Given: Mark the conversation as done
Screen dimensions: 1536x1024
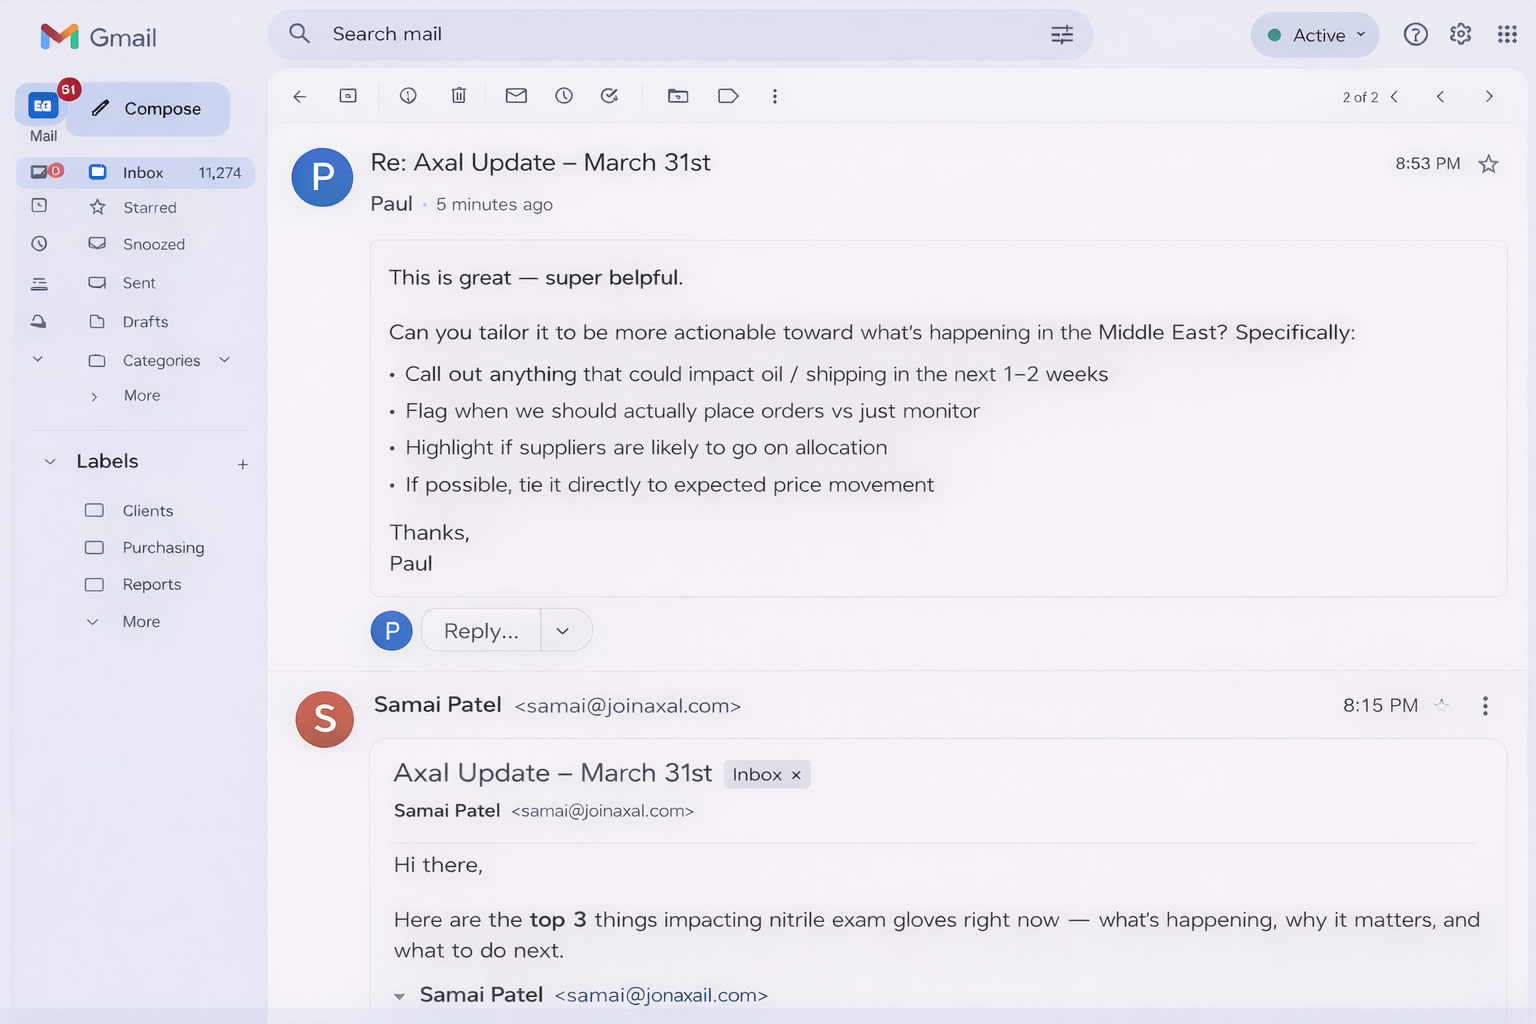Looking at the screenshot, I should tap(610, 95).
